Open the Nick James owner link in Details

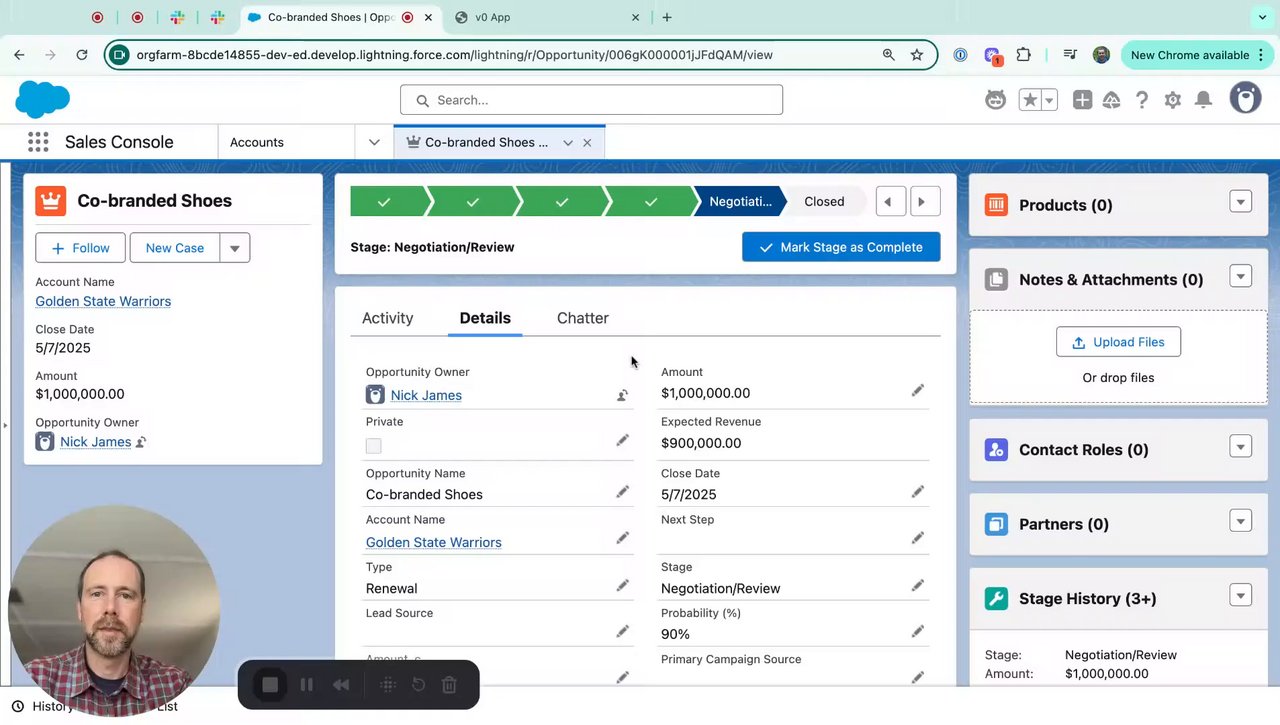tap(426, 395)
